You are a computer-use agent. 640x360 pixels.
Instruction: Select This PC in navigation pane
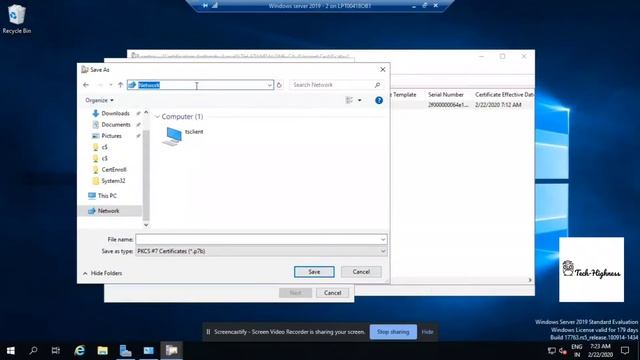107,196
